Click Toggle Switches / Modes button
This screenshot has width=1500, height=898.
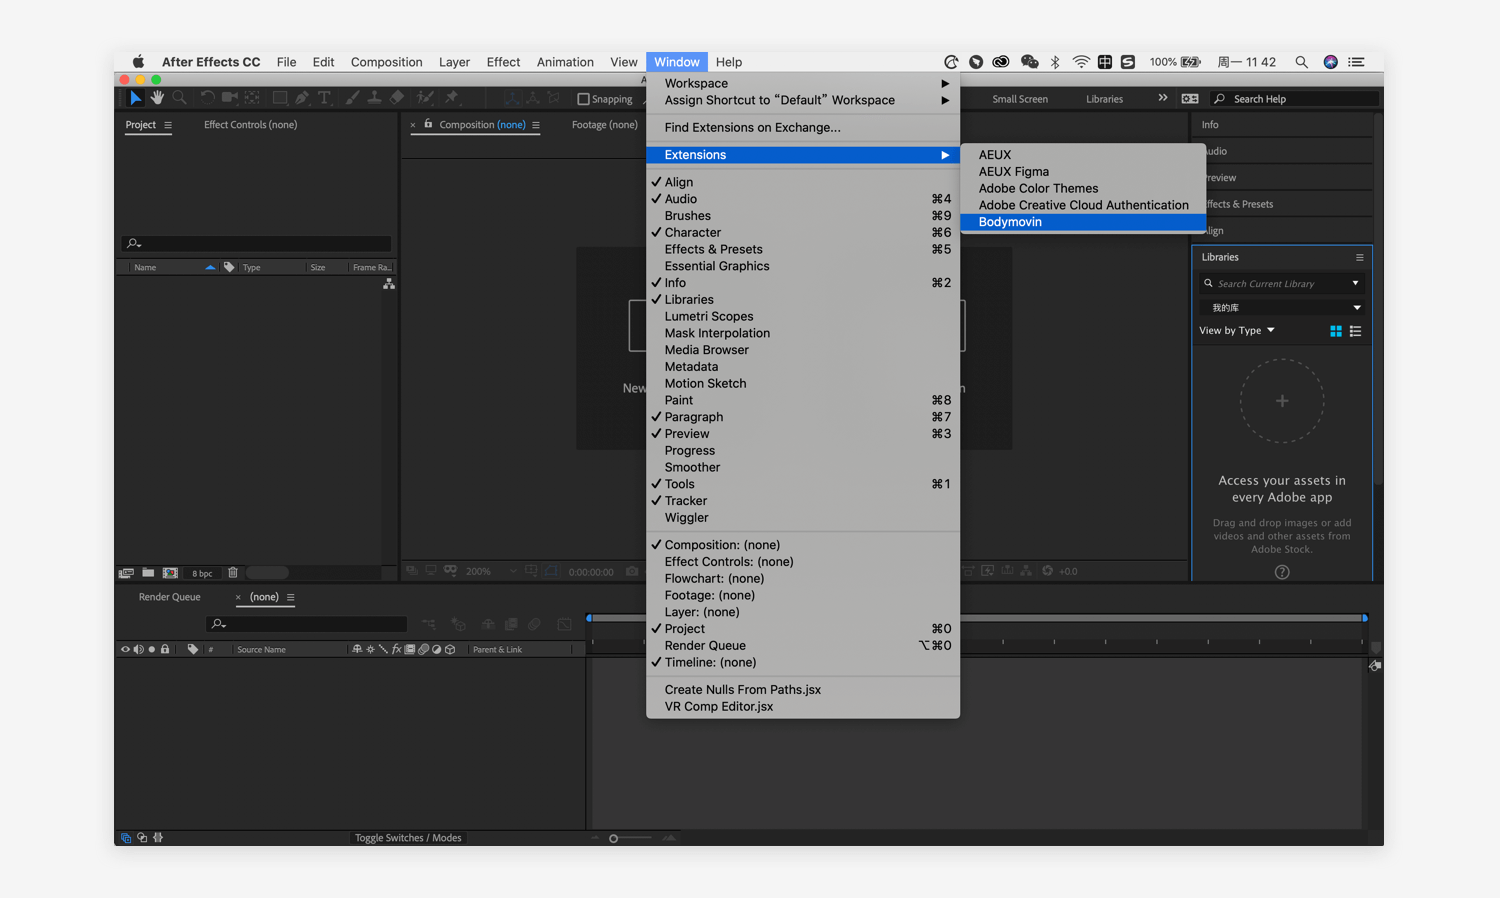pyautogui.click(x=408, y=838)
